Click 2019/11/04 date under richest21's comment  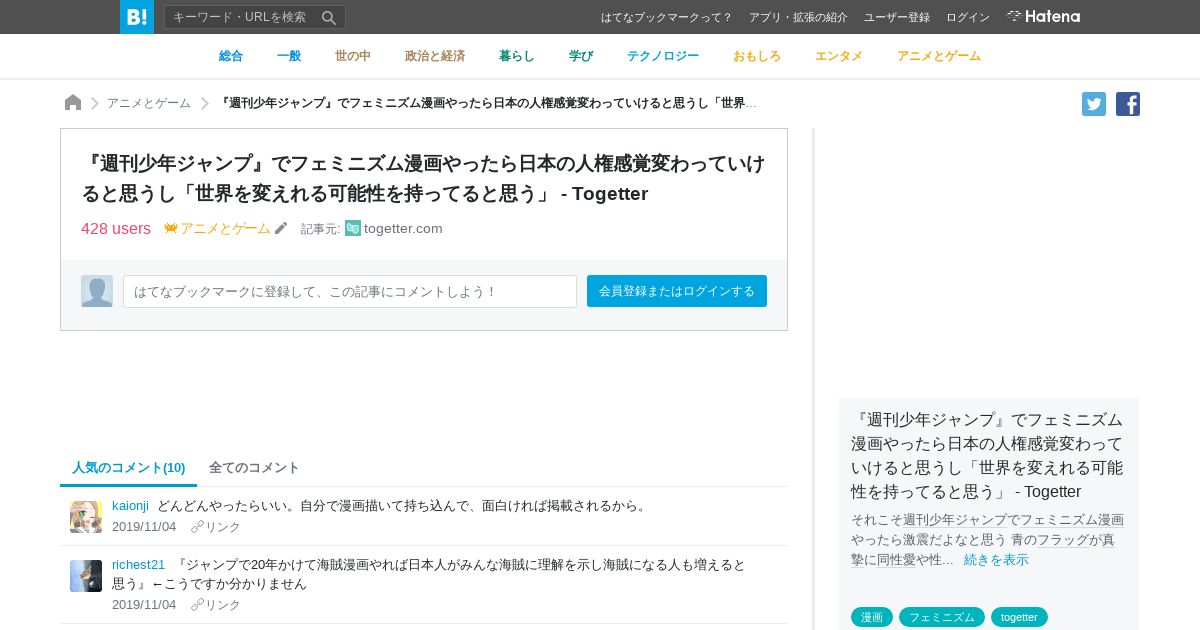click(x=144, y=604)
